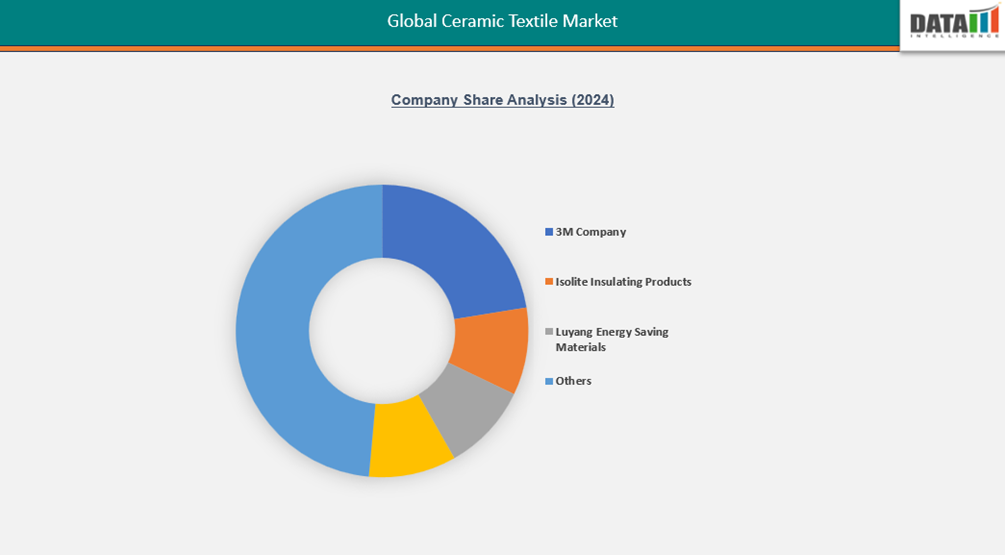Image resolution: width=1005 pixels, height=555 pixels.
Task: Click the DATA Intelligence logo
Action: pos(954,23)
